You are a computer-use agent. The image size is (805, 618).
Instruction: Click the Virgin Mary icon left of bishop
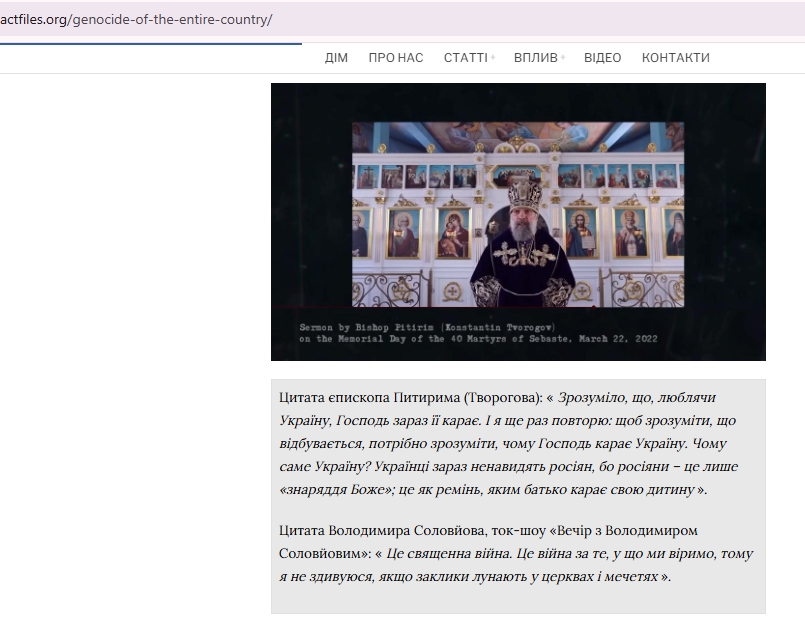(454, 233)
